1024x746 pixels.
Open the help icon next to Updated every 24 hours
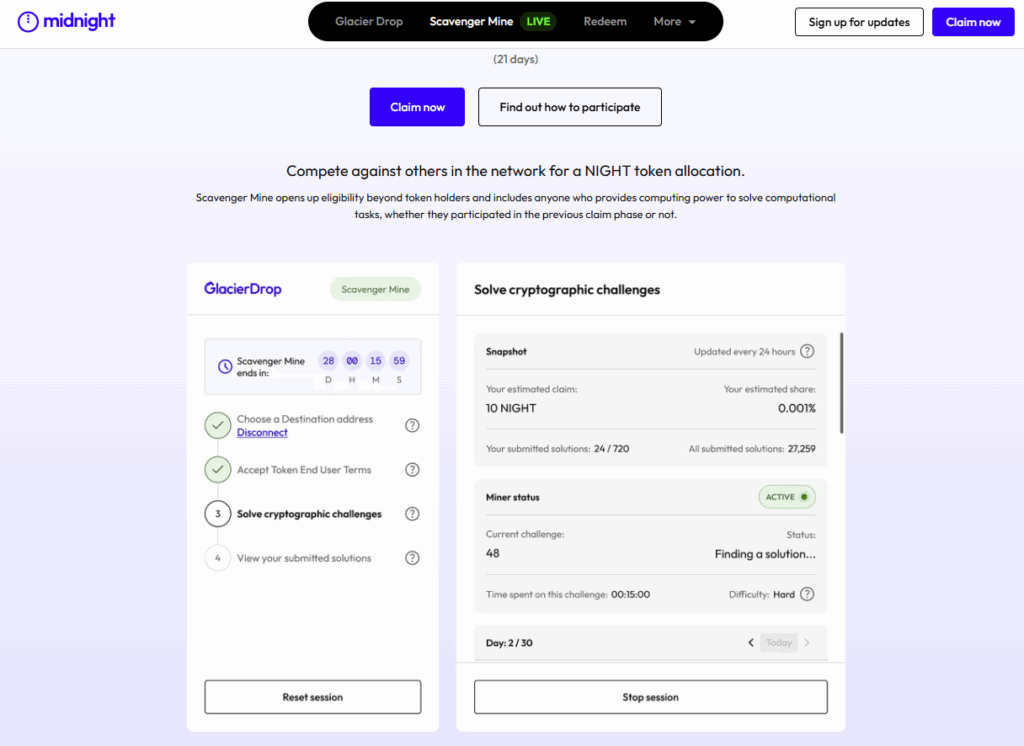point(807,351)
